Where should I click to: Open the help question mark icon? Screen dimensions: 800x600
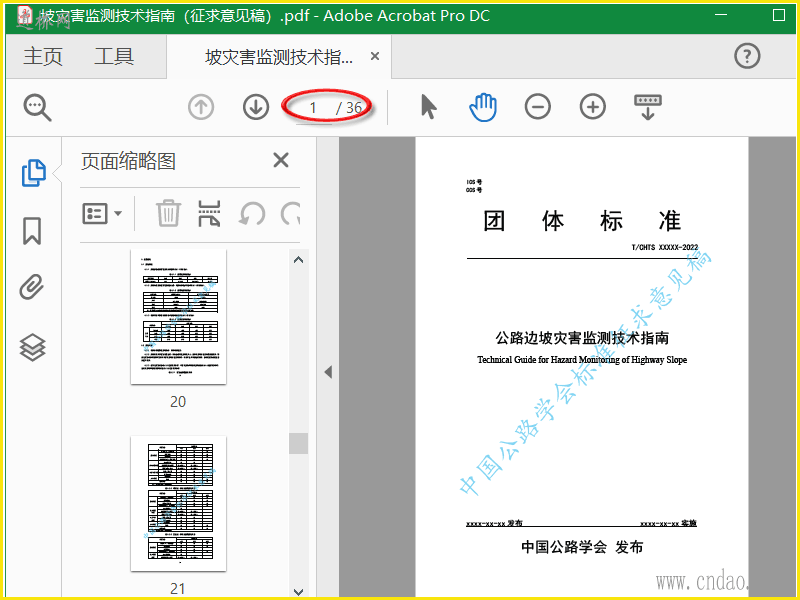point(747,56)
